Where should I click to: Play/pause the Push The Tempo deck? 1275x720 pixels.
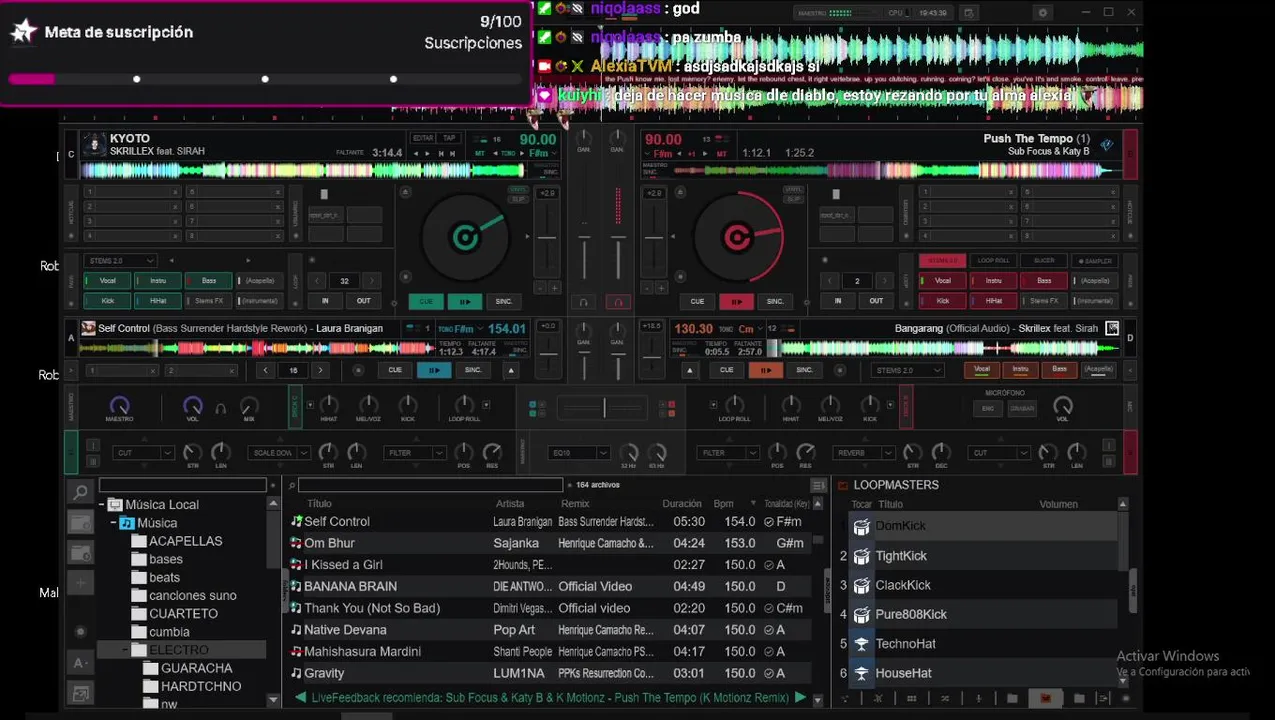[x=736, y=301]
